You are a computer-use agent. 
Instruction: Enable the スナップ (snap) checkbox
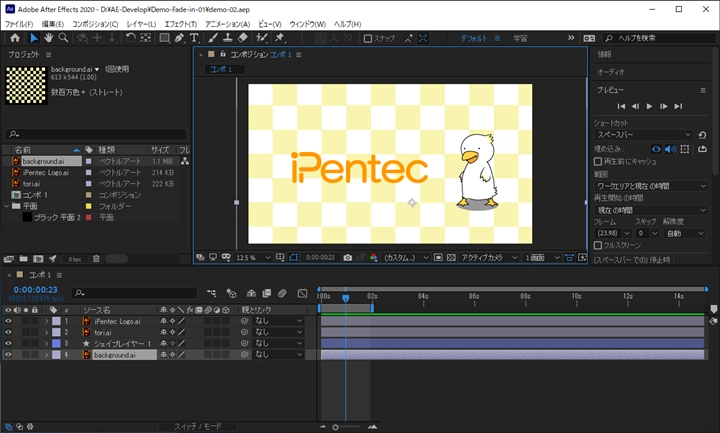coord(368,38)
